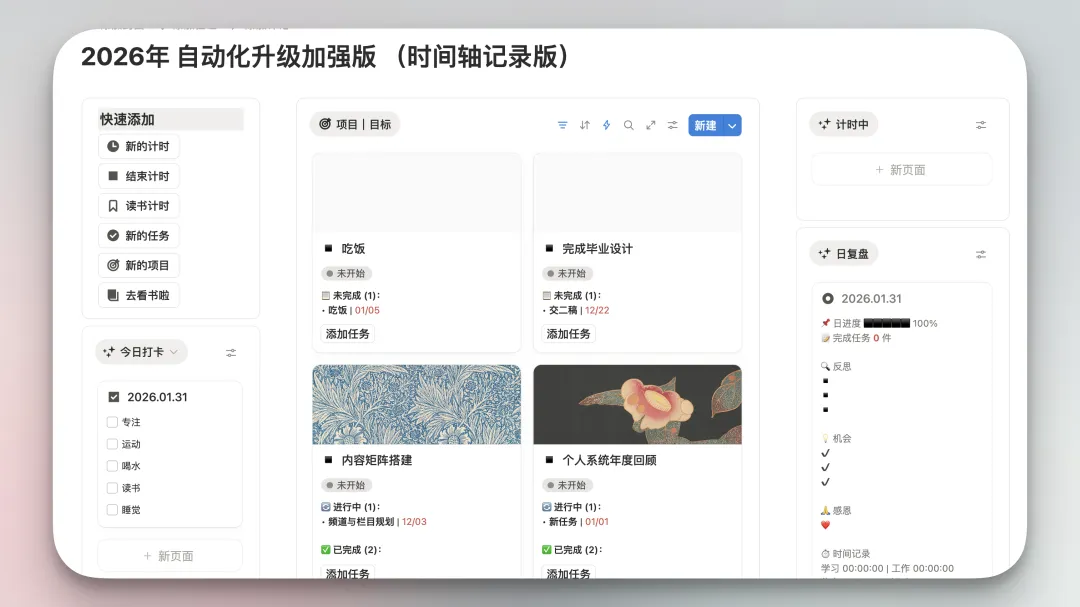Click the blue 新建 button
This screenshot has height=607, width=1080.
click(x=705, y=125)
